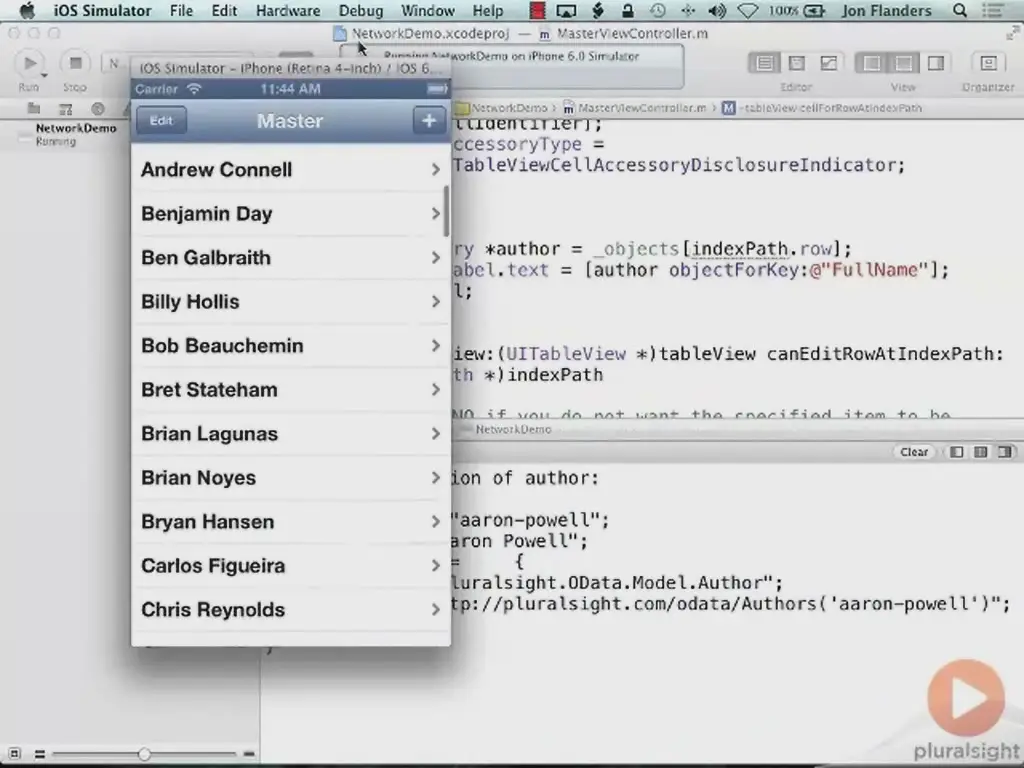
Task: Open Spotlight search magnifier
Action: 959,10
